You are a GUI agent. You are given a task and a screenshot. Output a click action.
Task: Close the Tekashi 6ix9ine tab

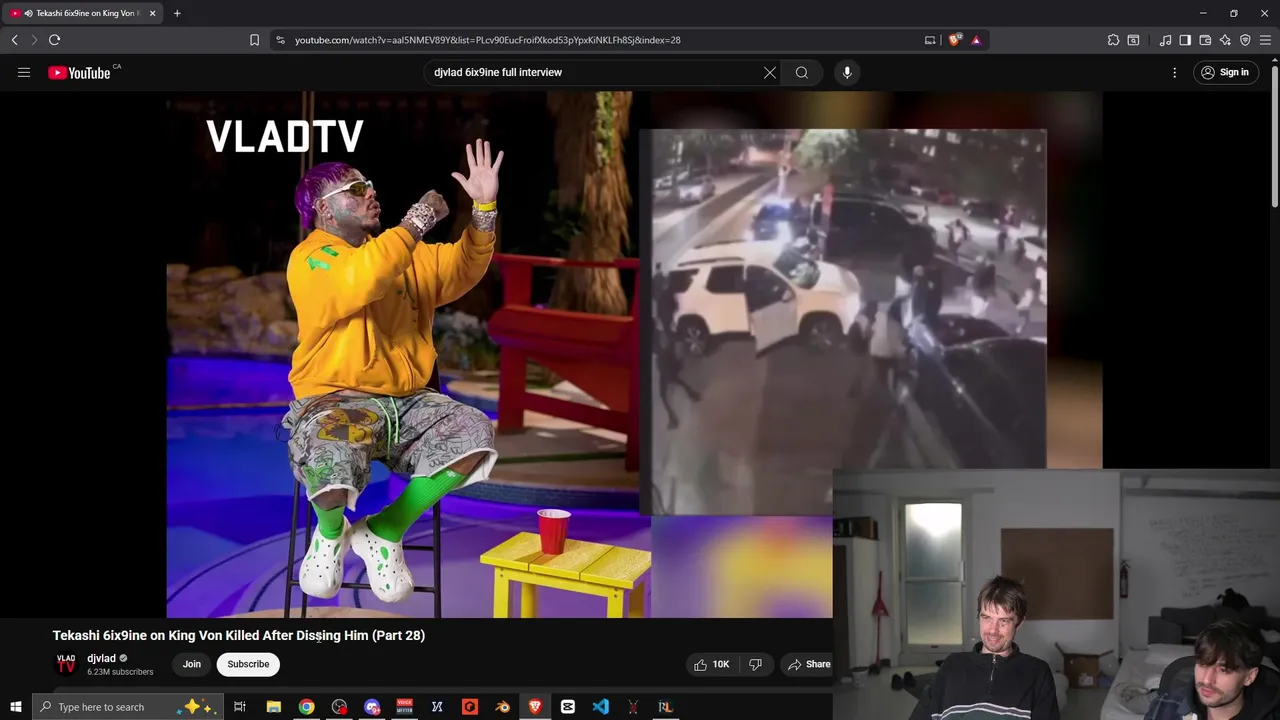152,13
